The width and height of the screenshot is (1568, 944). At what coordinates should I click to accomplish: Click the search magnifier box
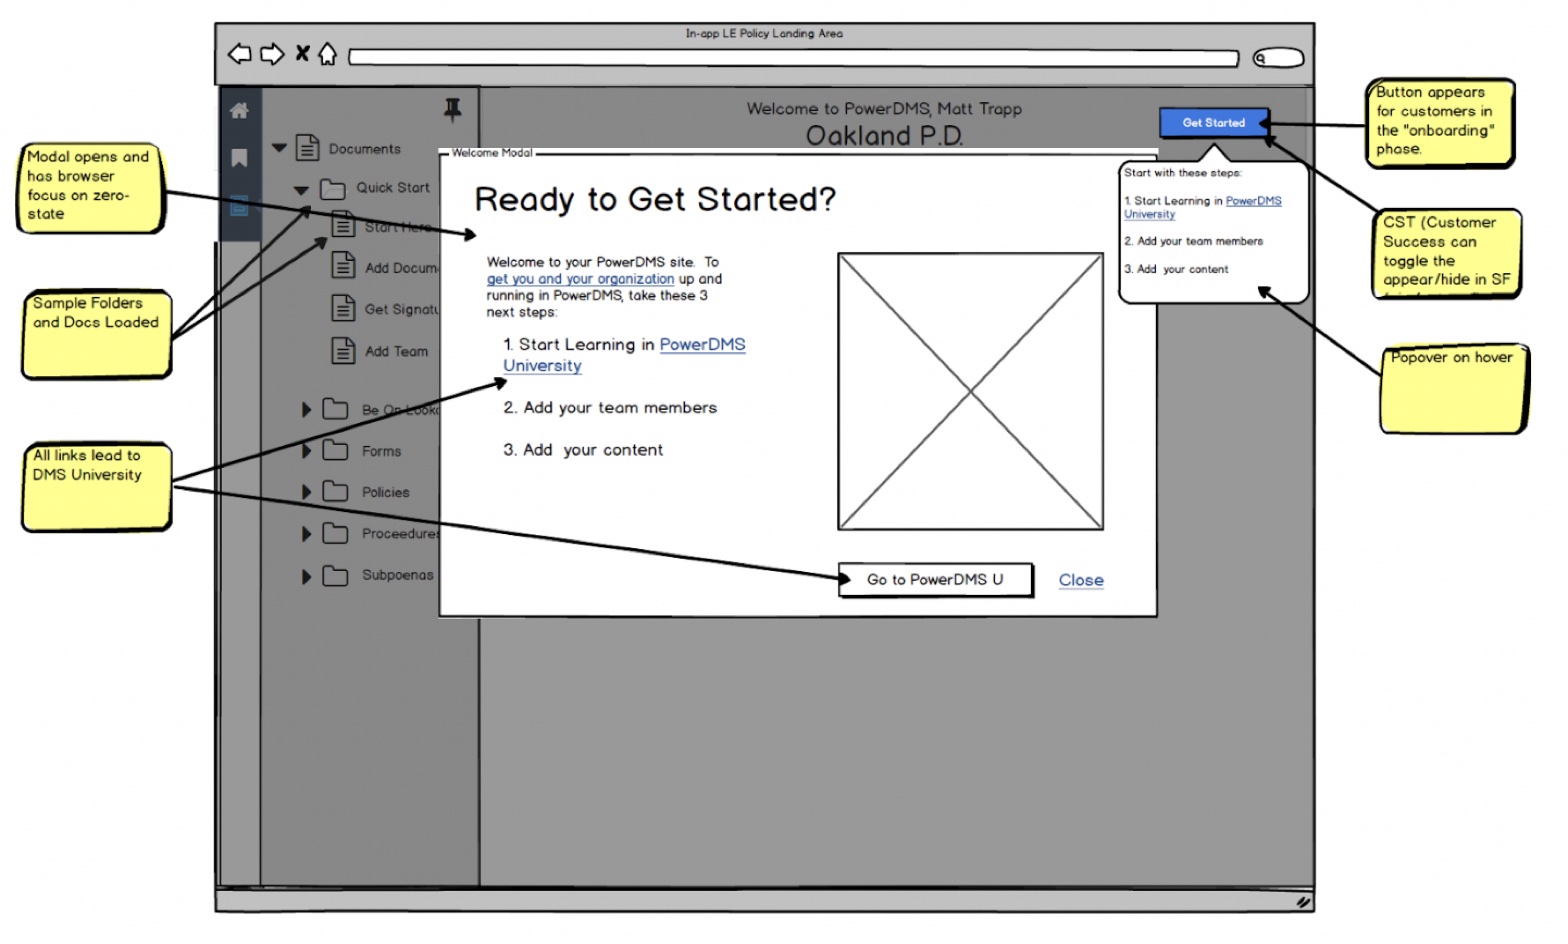point(1278,58)
